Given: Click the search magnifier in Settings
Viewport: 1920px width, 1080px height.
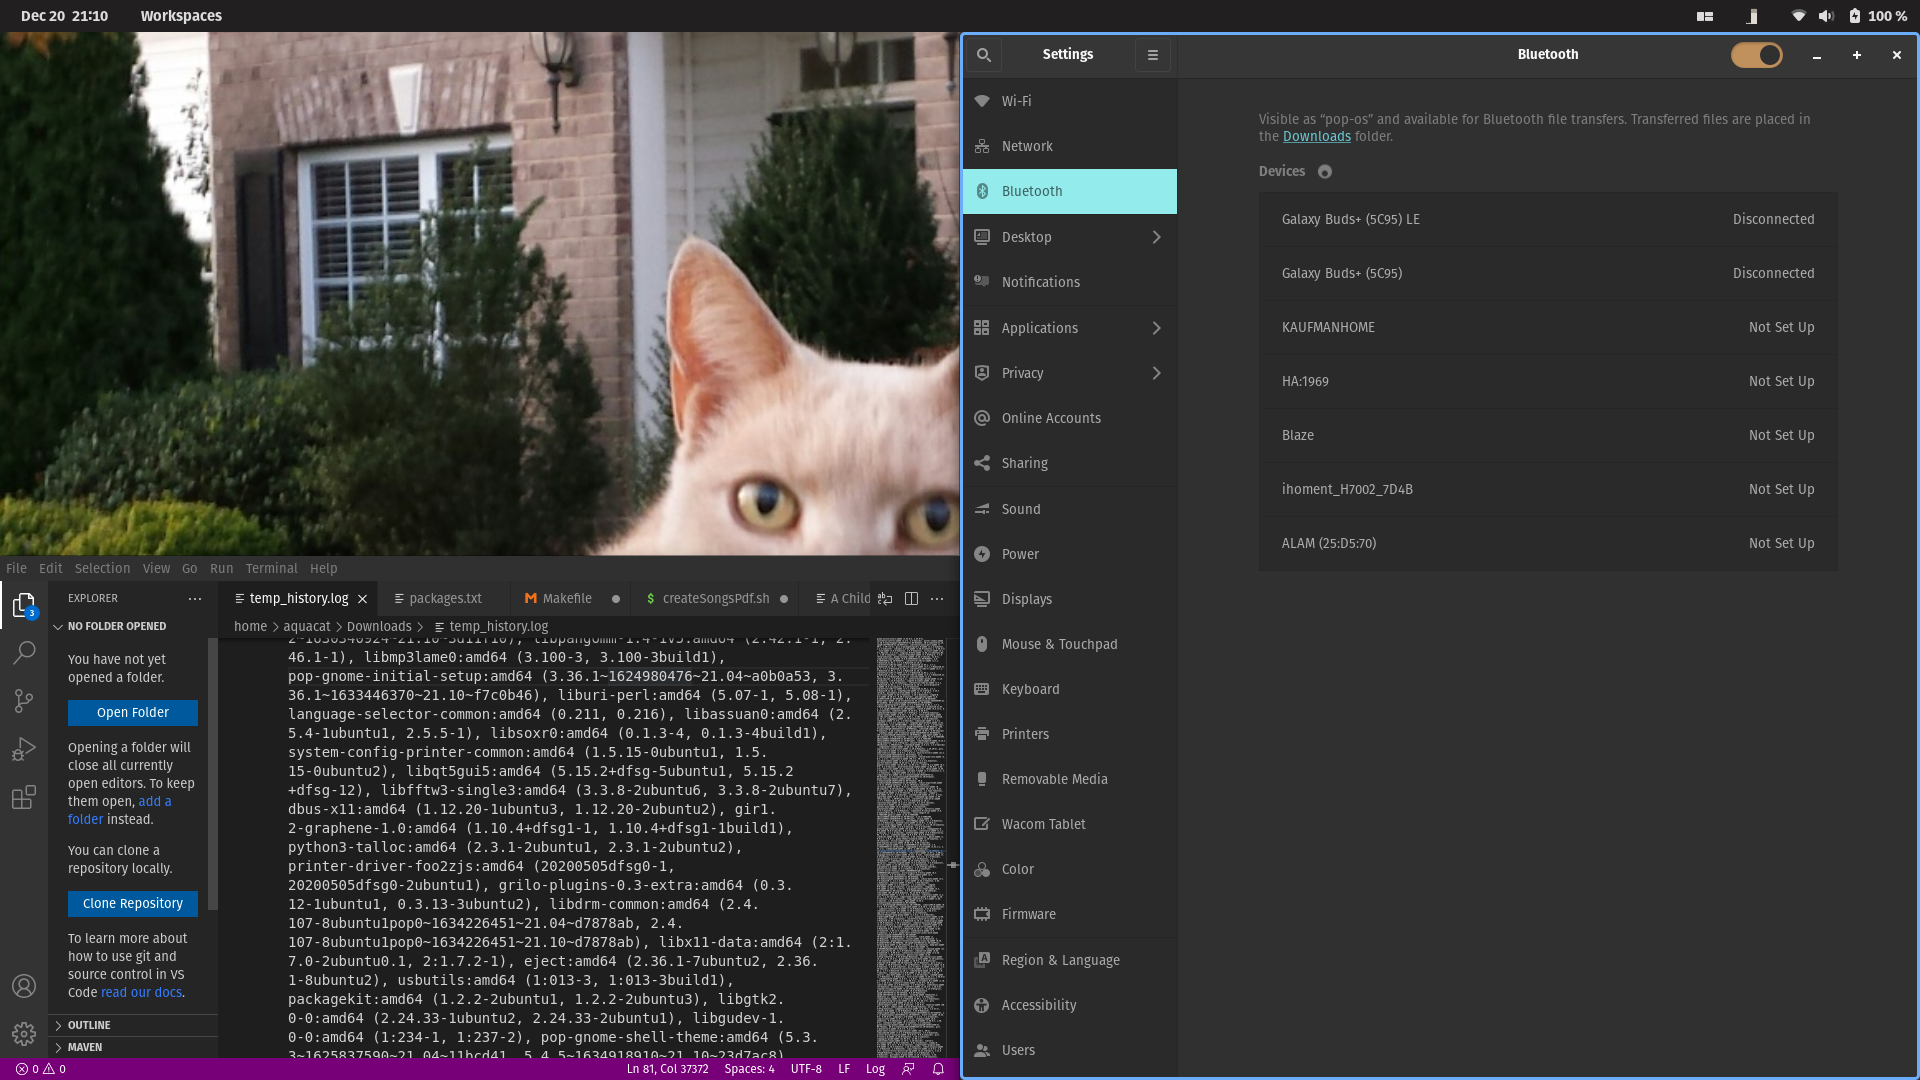Looking at the screenshot, I should [x=984, y=55].
